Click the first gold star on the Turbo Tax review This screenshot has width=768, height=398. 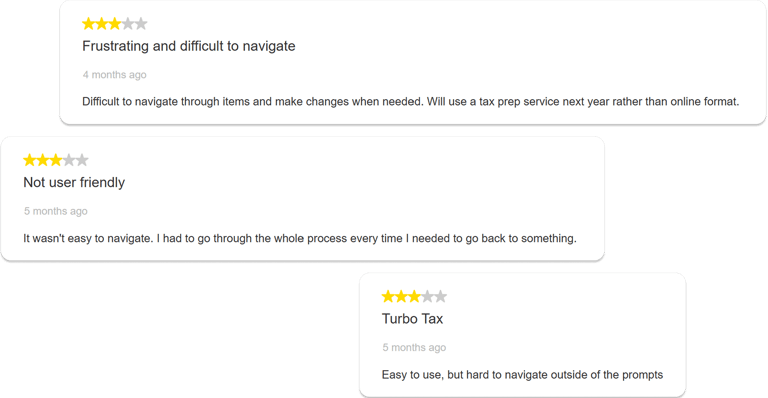click(x=388, y=297)
